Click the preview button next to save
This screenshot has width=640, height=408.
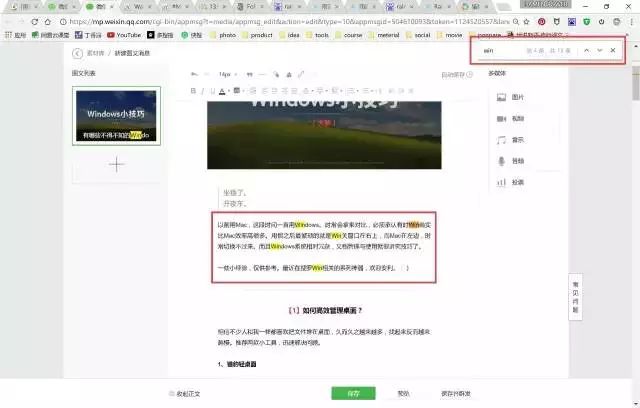[403, 394]
